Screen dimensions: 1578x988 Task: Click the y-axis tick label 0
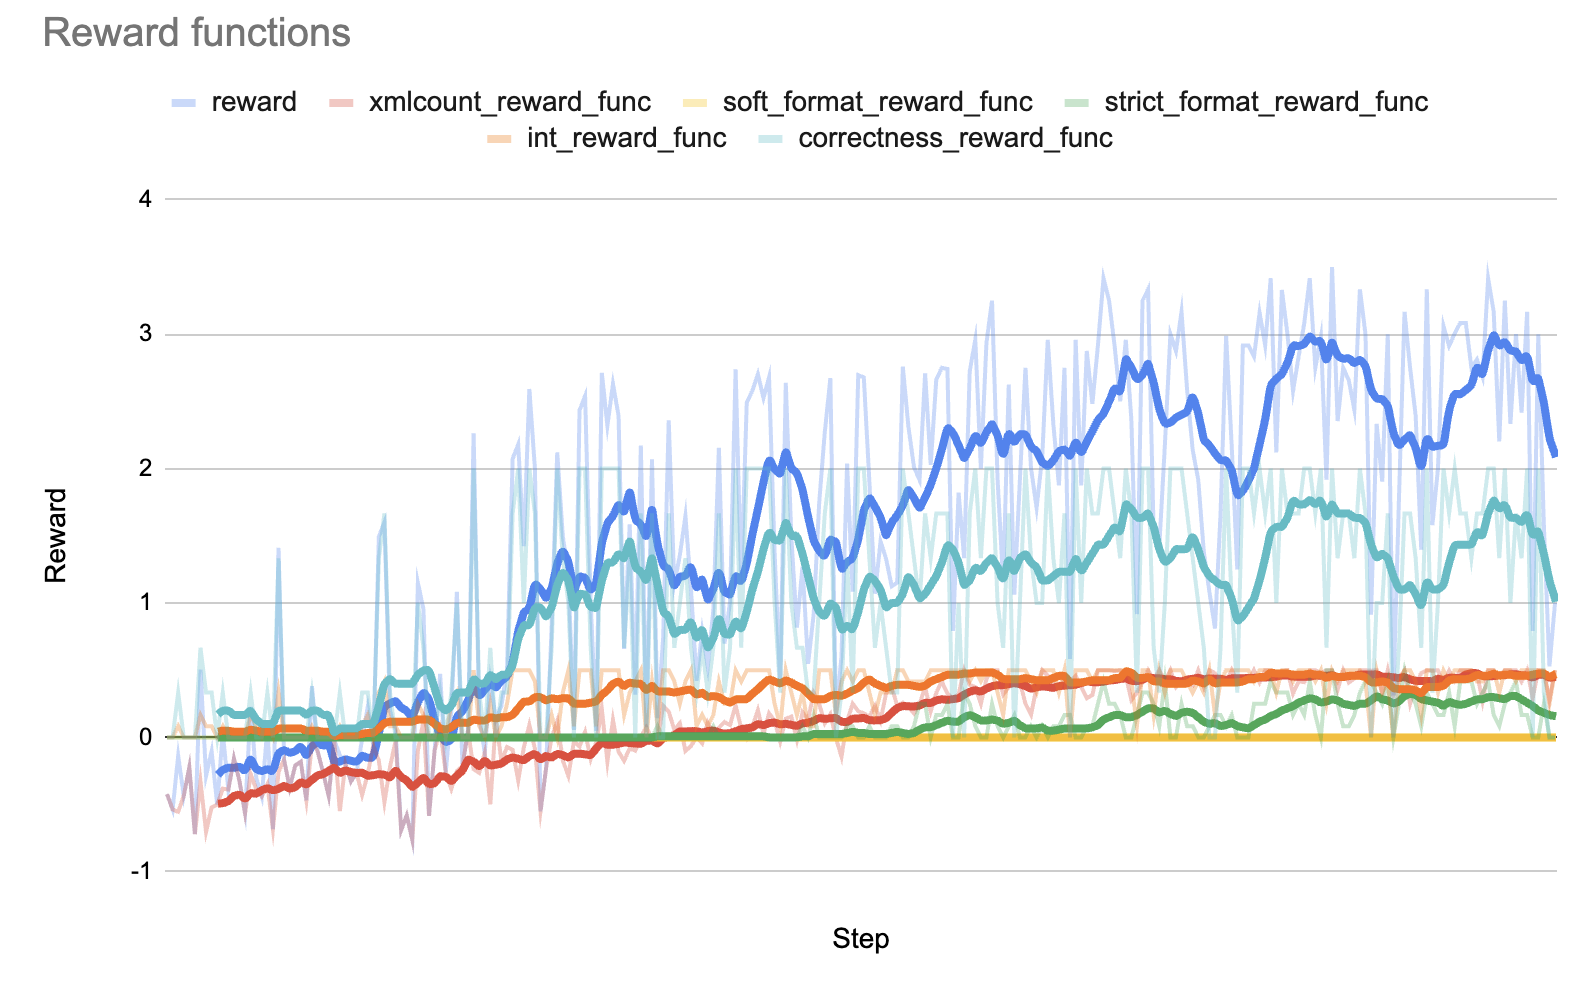(x=146, y=737)
